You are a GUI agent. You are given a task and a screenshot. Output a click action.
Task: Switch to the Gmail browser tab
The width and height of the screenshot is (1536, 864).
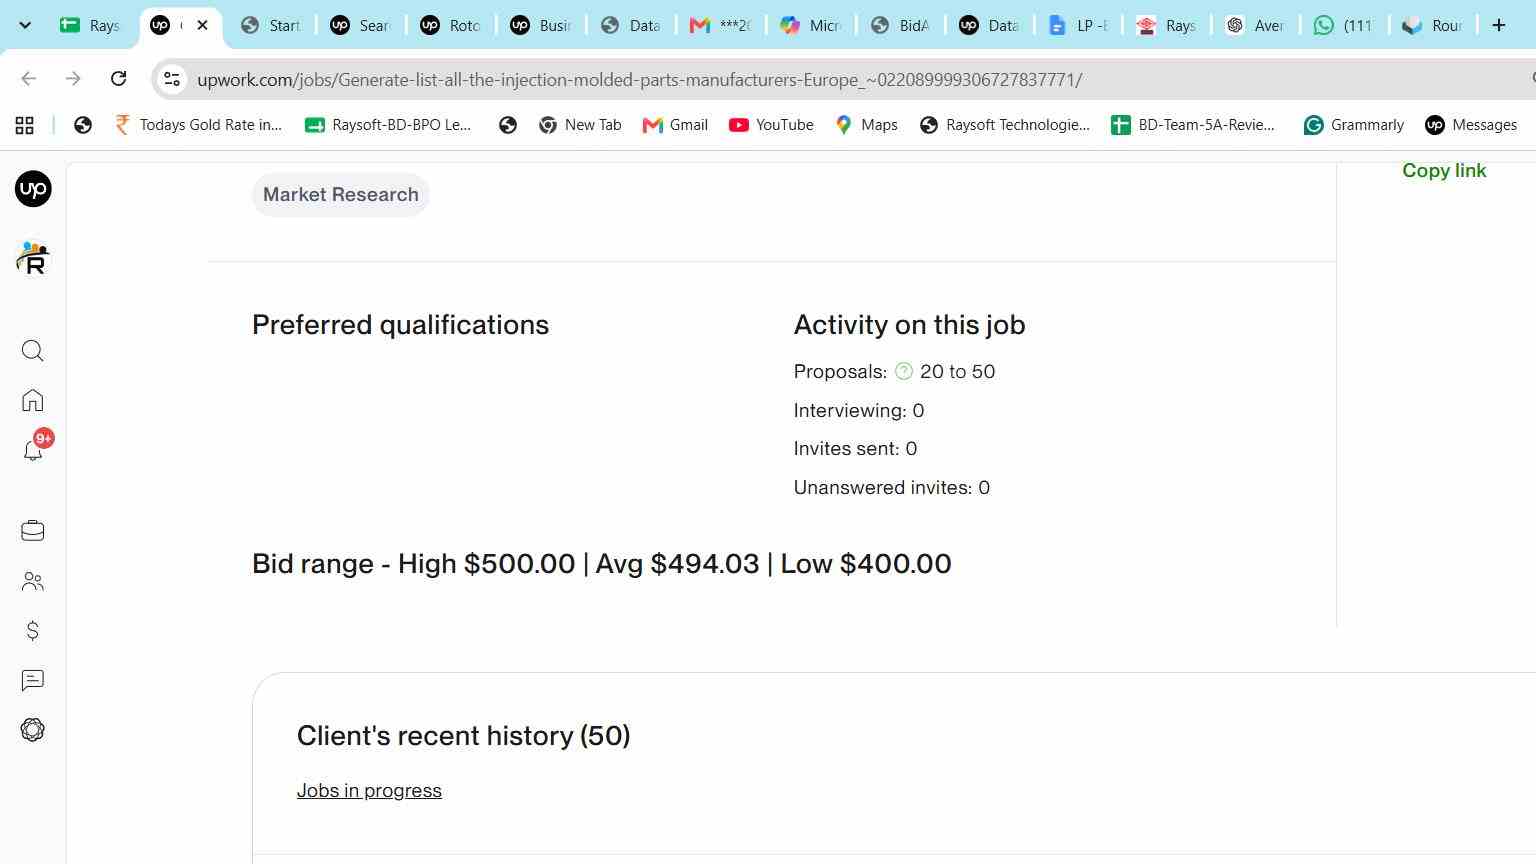tap(720, 25)
